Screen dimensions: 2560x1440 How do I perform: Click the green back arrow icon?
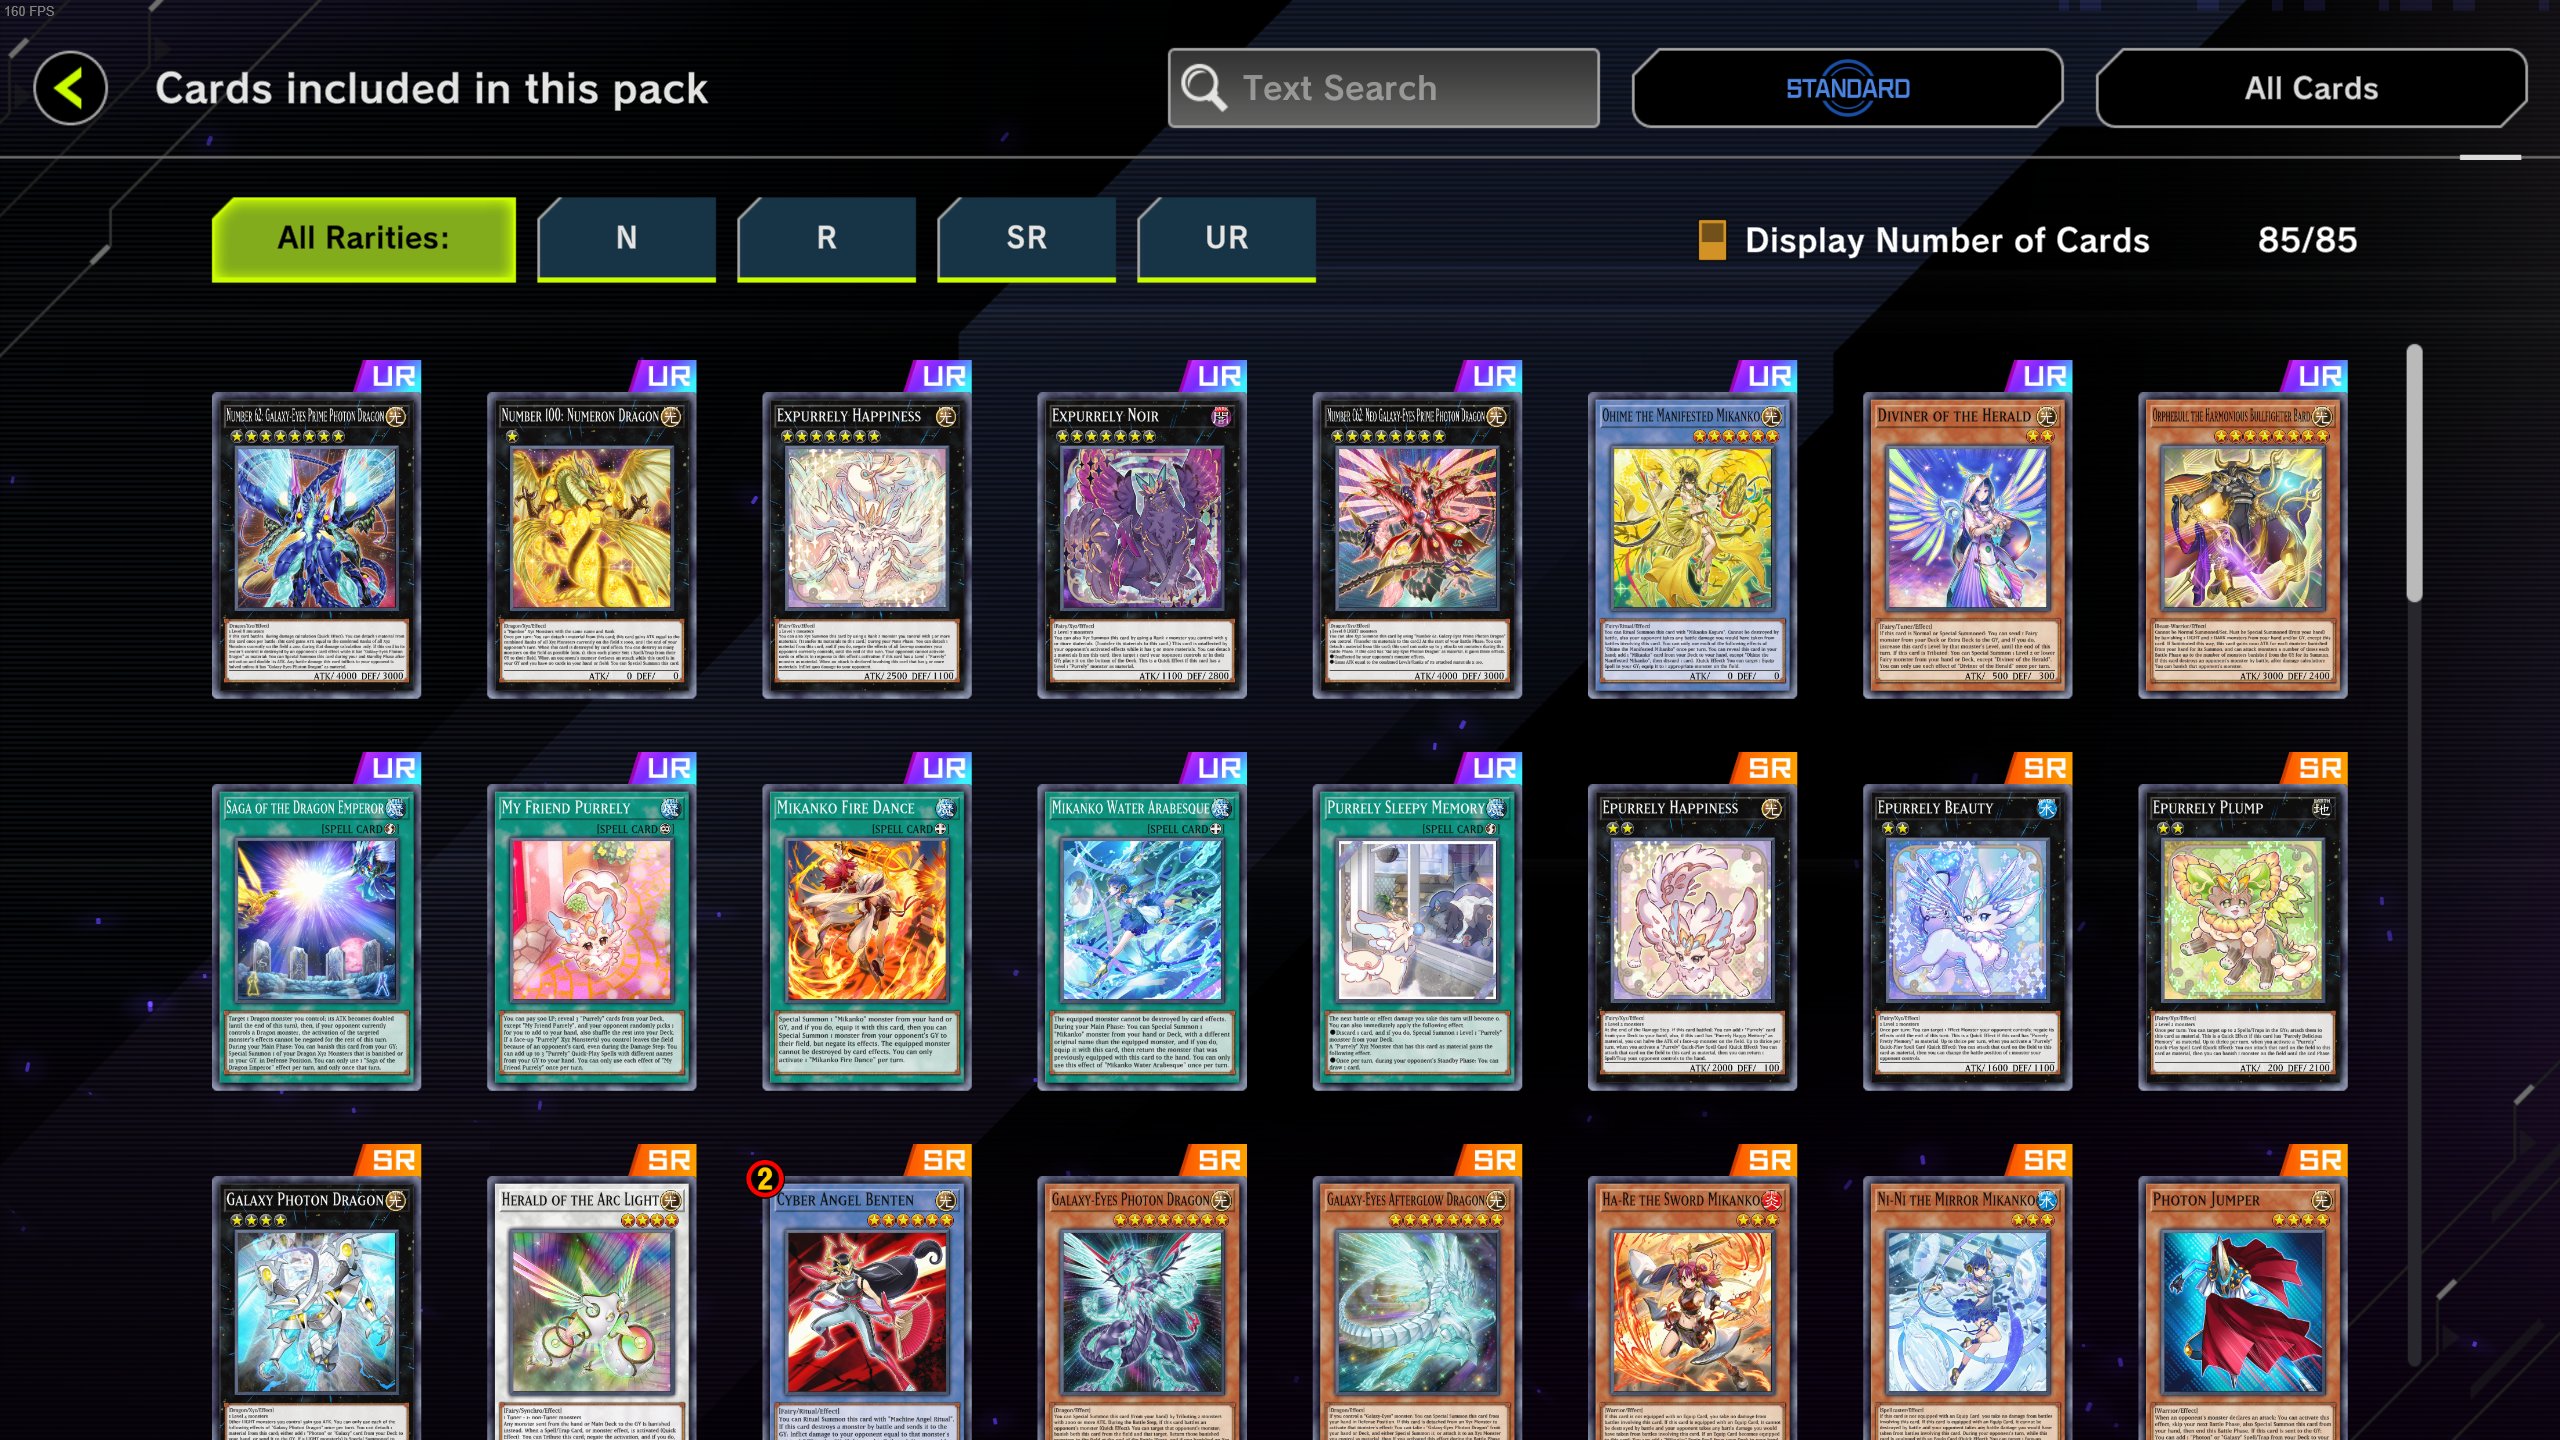70,88
